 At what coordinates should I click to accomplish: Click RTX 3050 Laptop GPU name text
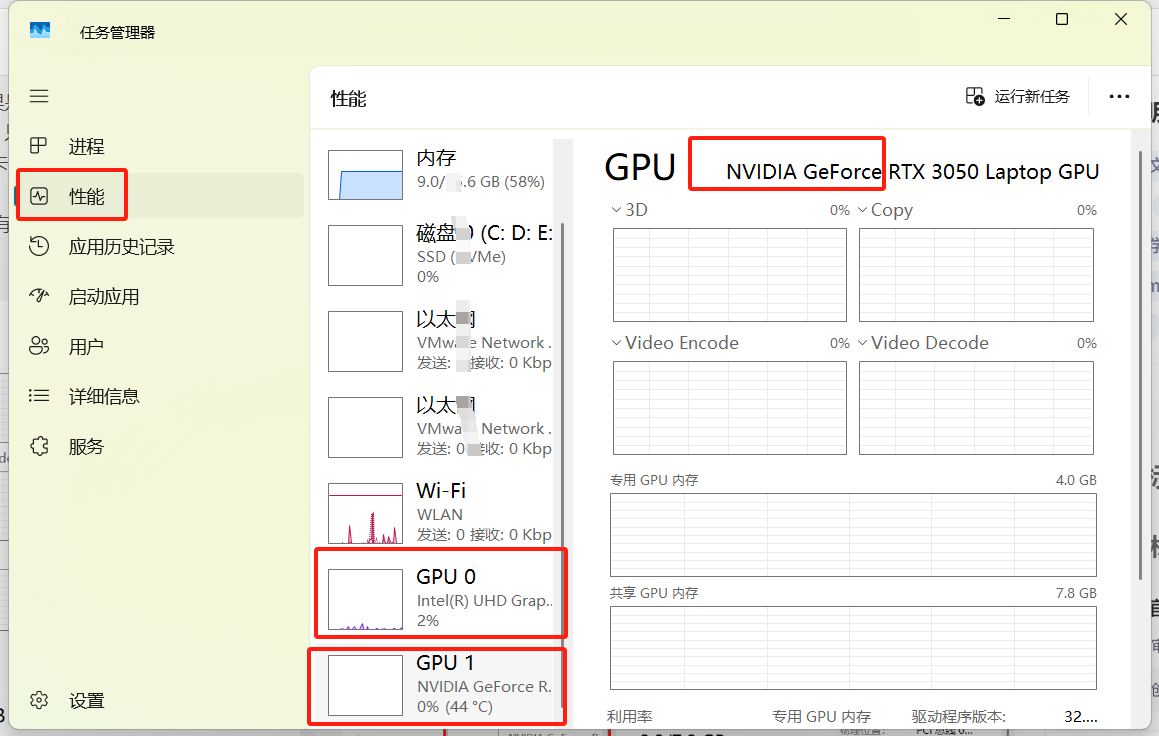993,172
